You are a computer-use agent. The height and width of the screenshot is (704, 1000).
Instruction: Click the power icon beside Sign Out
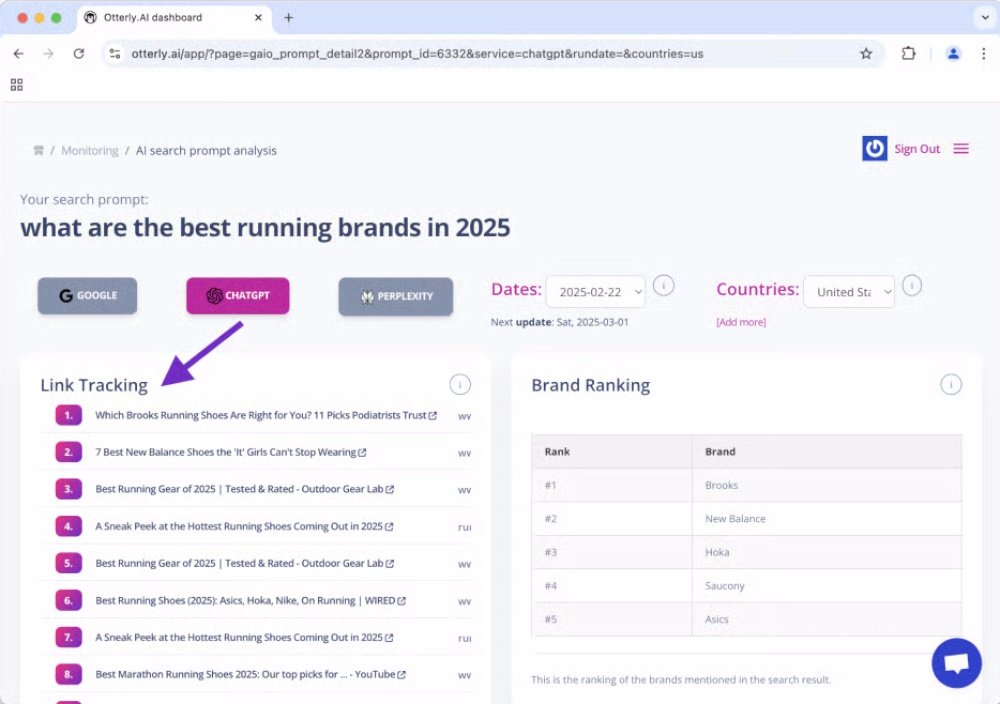pyautogui.click(x=875, y=149)
